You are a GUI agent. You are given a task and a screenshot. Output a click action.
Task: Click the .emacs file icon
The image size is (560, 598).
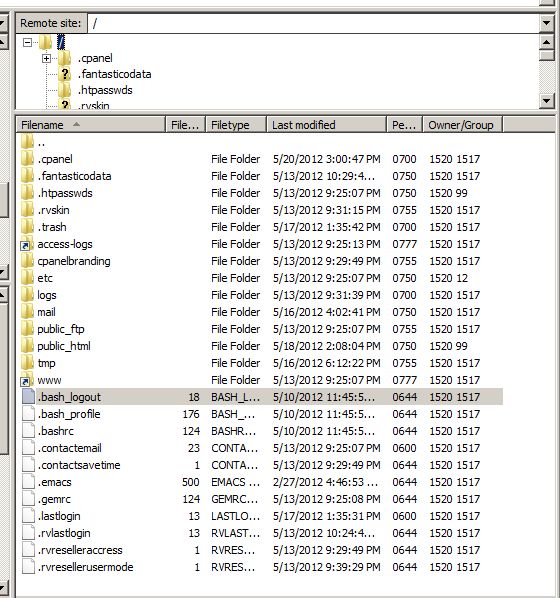28,482
